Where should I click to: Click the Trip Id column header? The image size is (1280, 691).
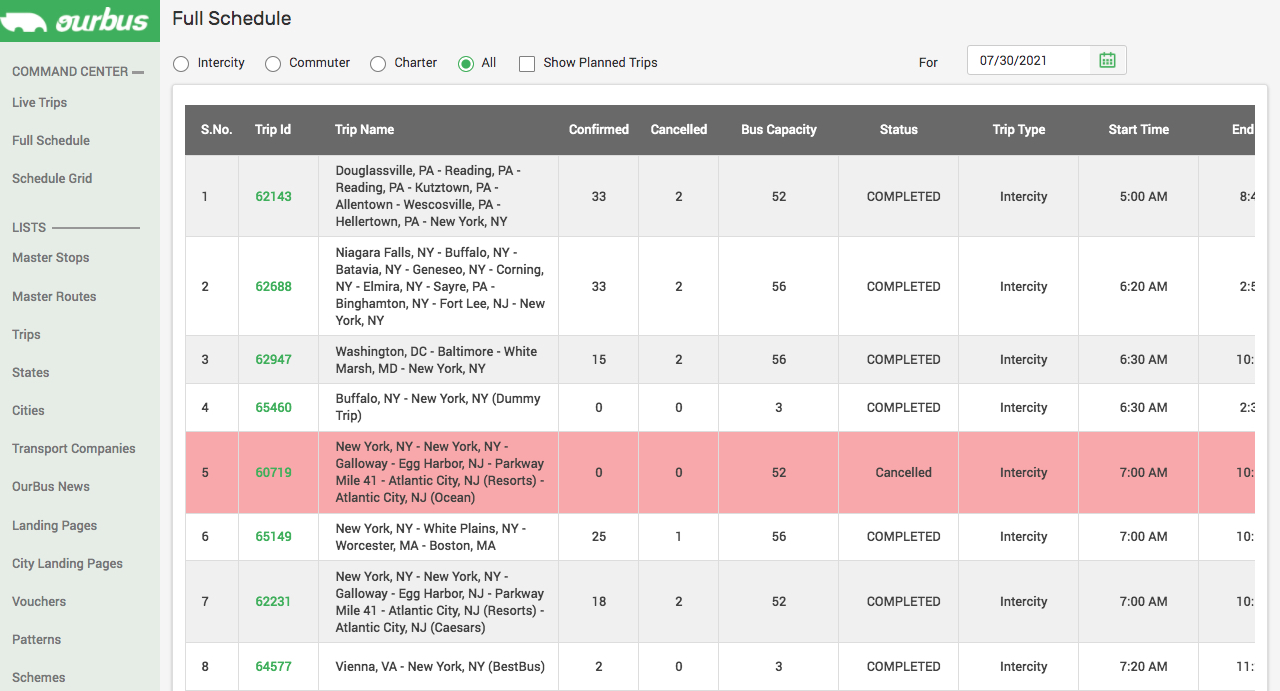[x=273, y=129]
